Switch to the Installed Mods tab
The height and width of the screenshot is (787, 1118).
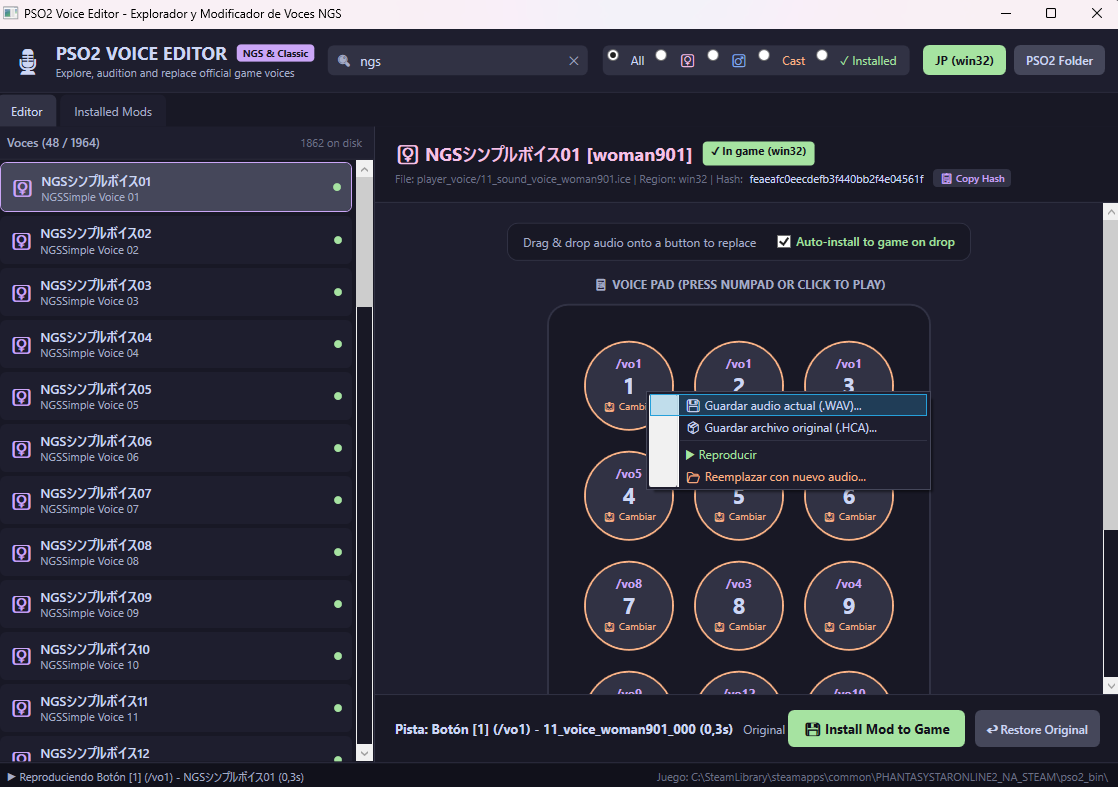point(113,111)
